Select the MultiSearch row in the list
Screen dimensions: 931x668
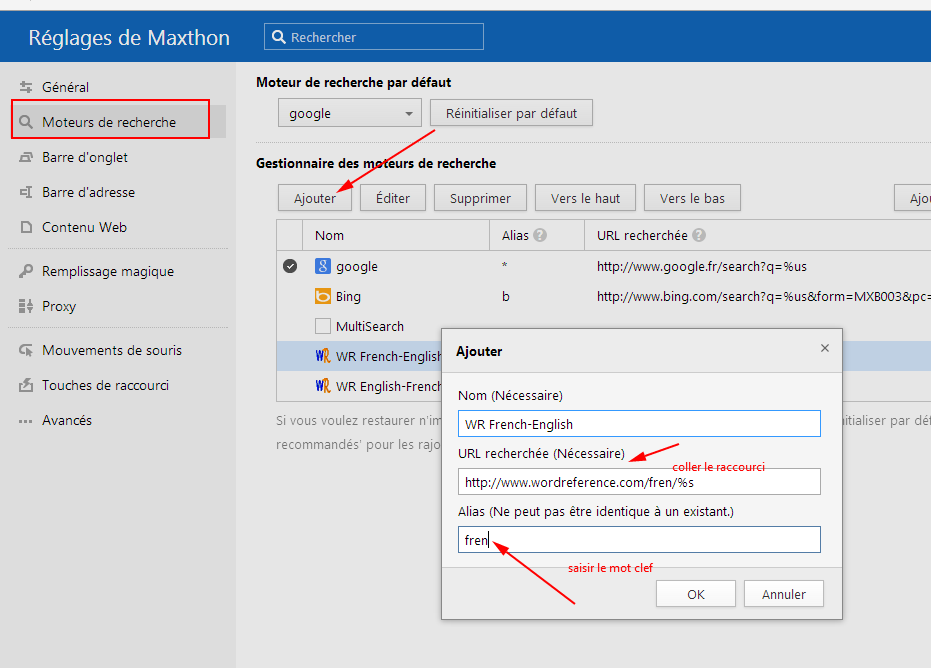click(369, 326)
